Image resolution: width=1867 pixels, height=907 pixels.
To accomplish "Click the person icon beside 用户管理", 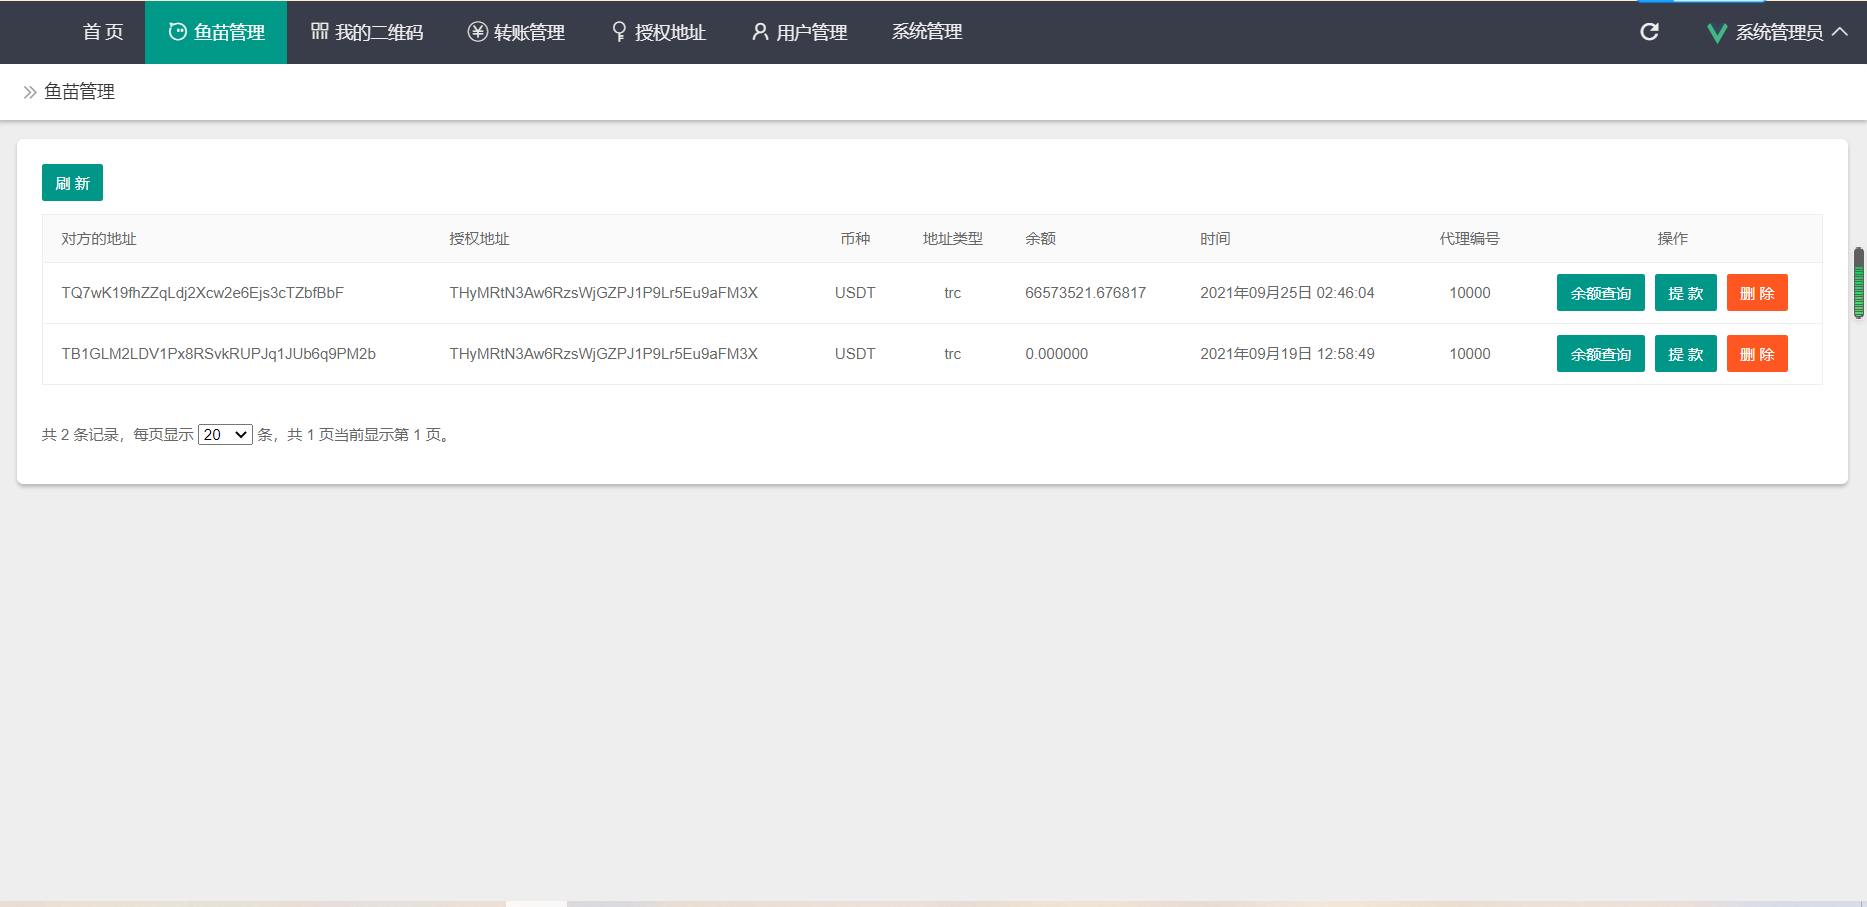I will click(x=760, y=32).
